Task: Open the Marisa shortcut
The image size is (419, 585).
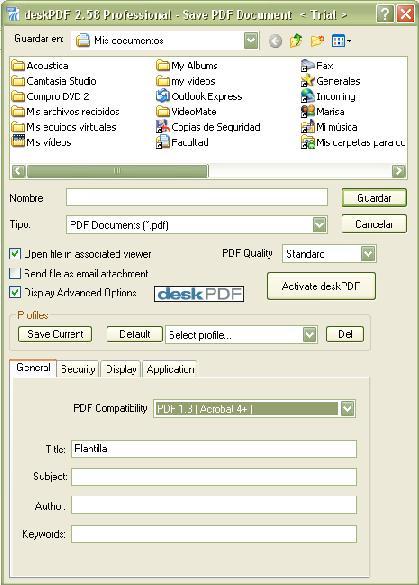Action: [322, 112]
